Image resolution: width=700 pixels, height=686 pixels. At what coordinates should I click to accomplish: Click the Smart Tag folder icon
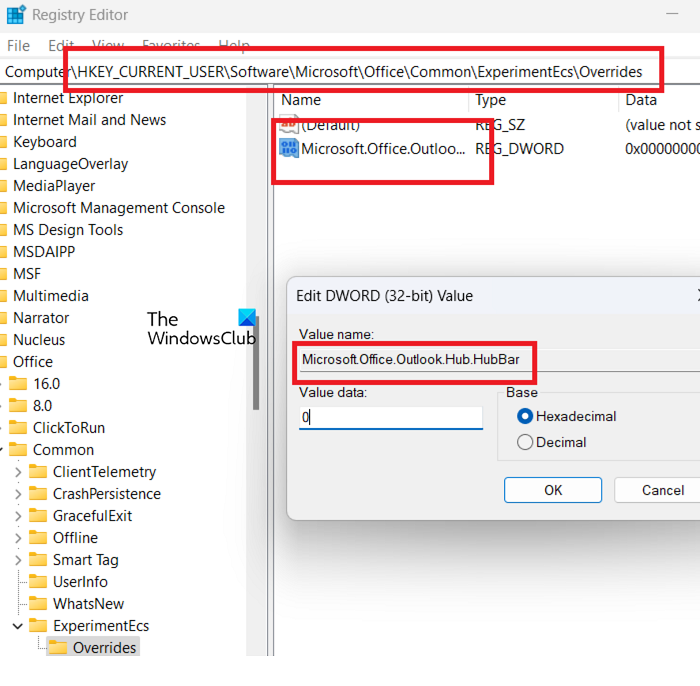[38, 559]
